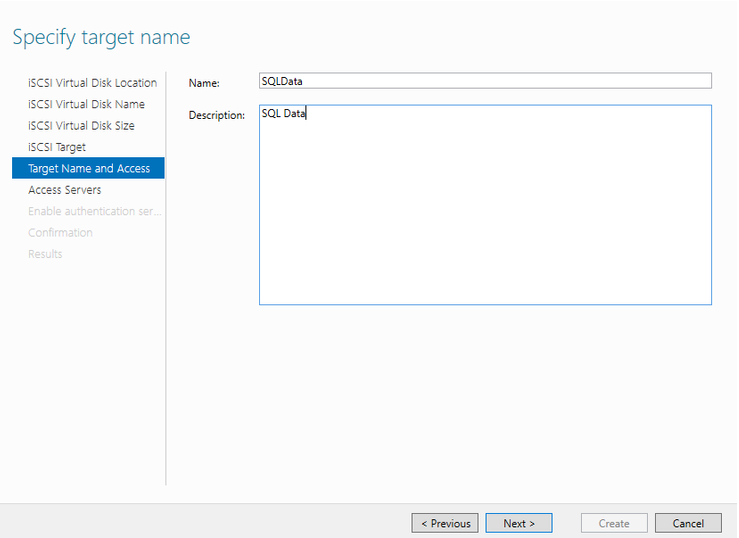This screenshot has width=739, height=538.
Task: Switch to the Access Servers step
Action: pos(64,190)
